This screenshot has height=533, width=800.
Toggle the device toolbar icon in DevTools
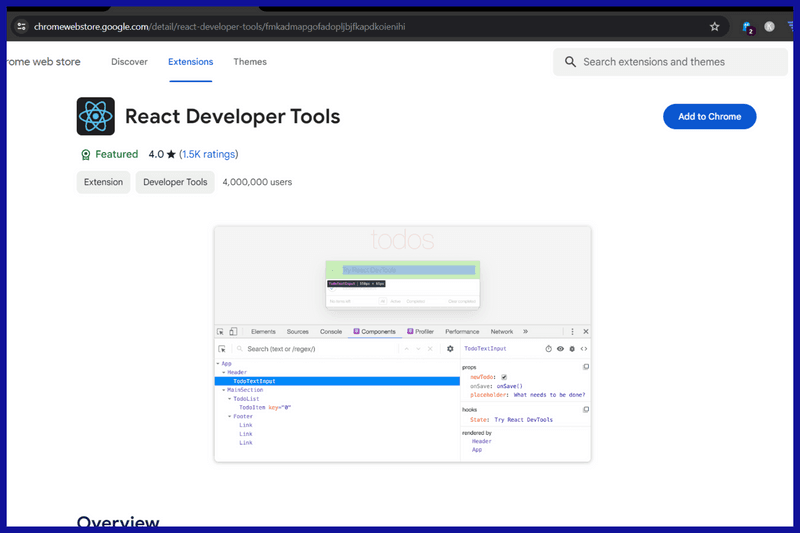pos(233,331)
